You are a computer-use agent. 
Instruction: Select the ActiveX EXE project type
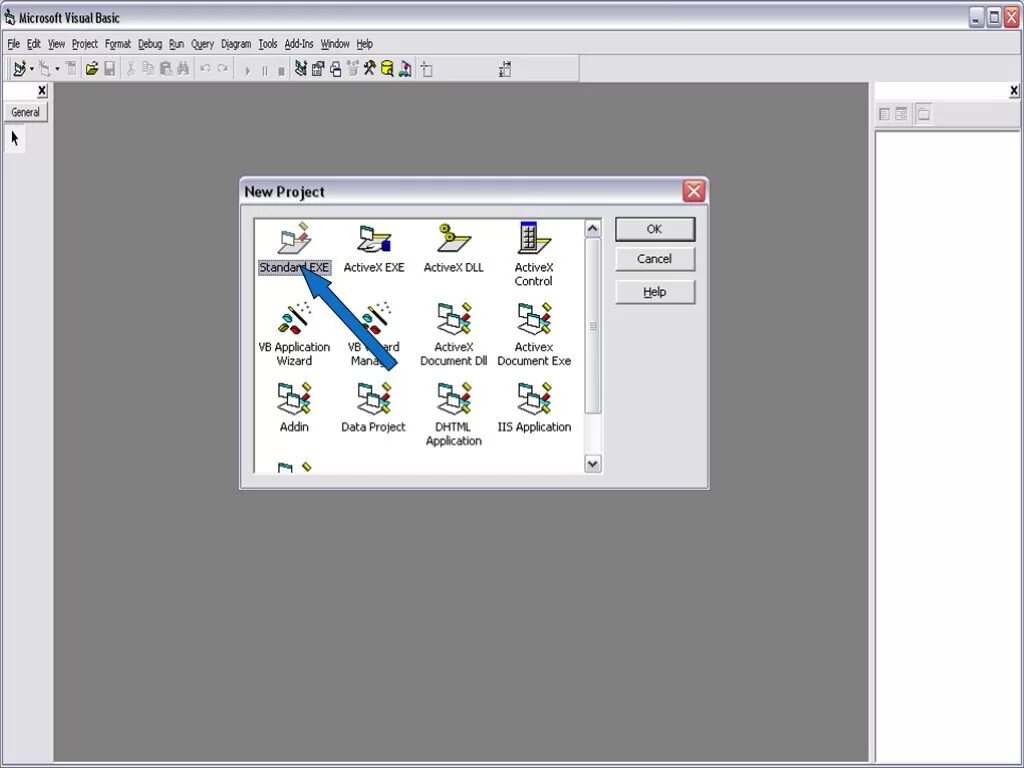[374, 248]
